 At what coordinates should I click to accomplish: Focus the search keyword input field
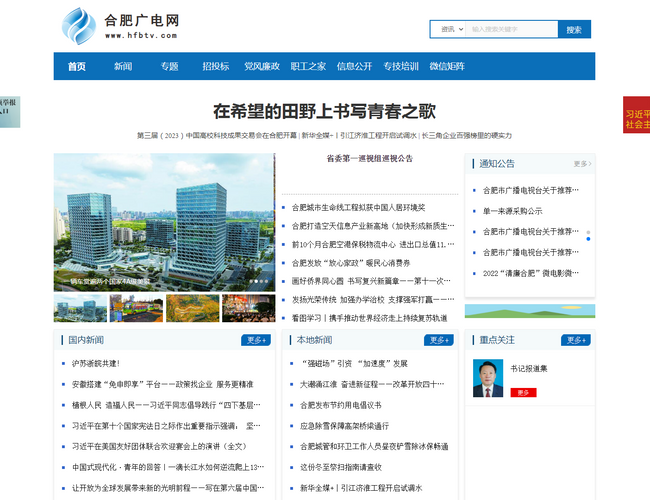click(x=512, y=29)
